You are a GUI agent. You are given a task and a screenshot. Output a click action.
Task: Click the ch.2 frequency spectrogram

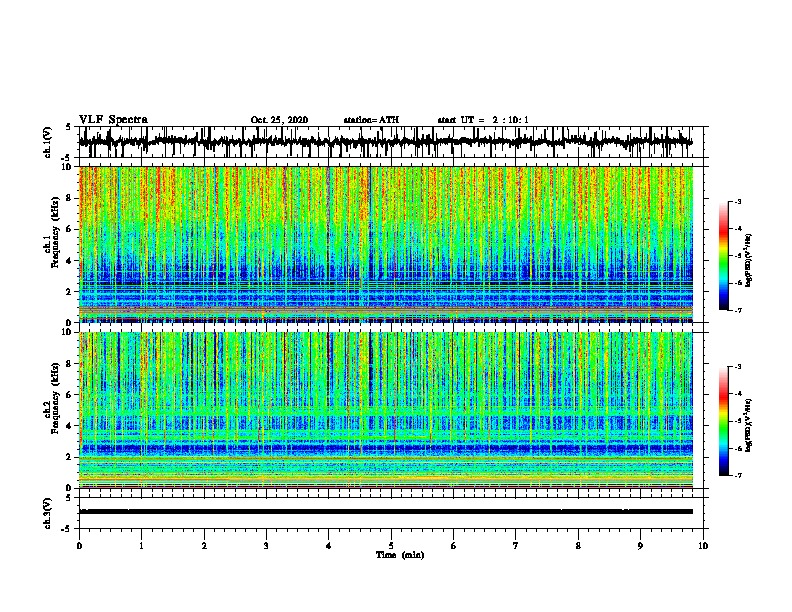click(x=386, y=410)
